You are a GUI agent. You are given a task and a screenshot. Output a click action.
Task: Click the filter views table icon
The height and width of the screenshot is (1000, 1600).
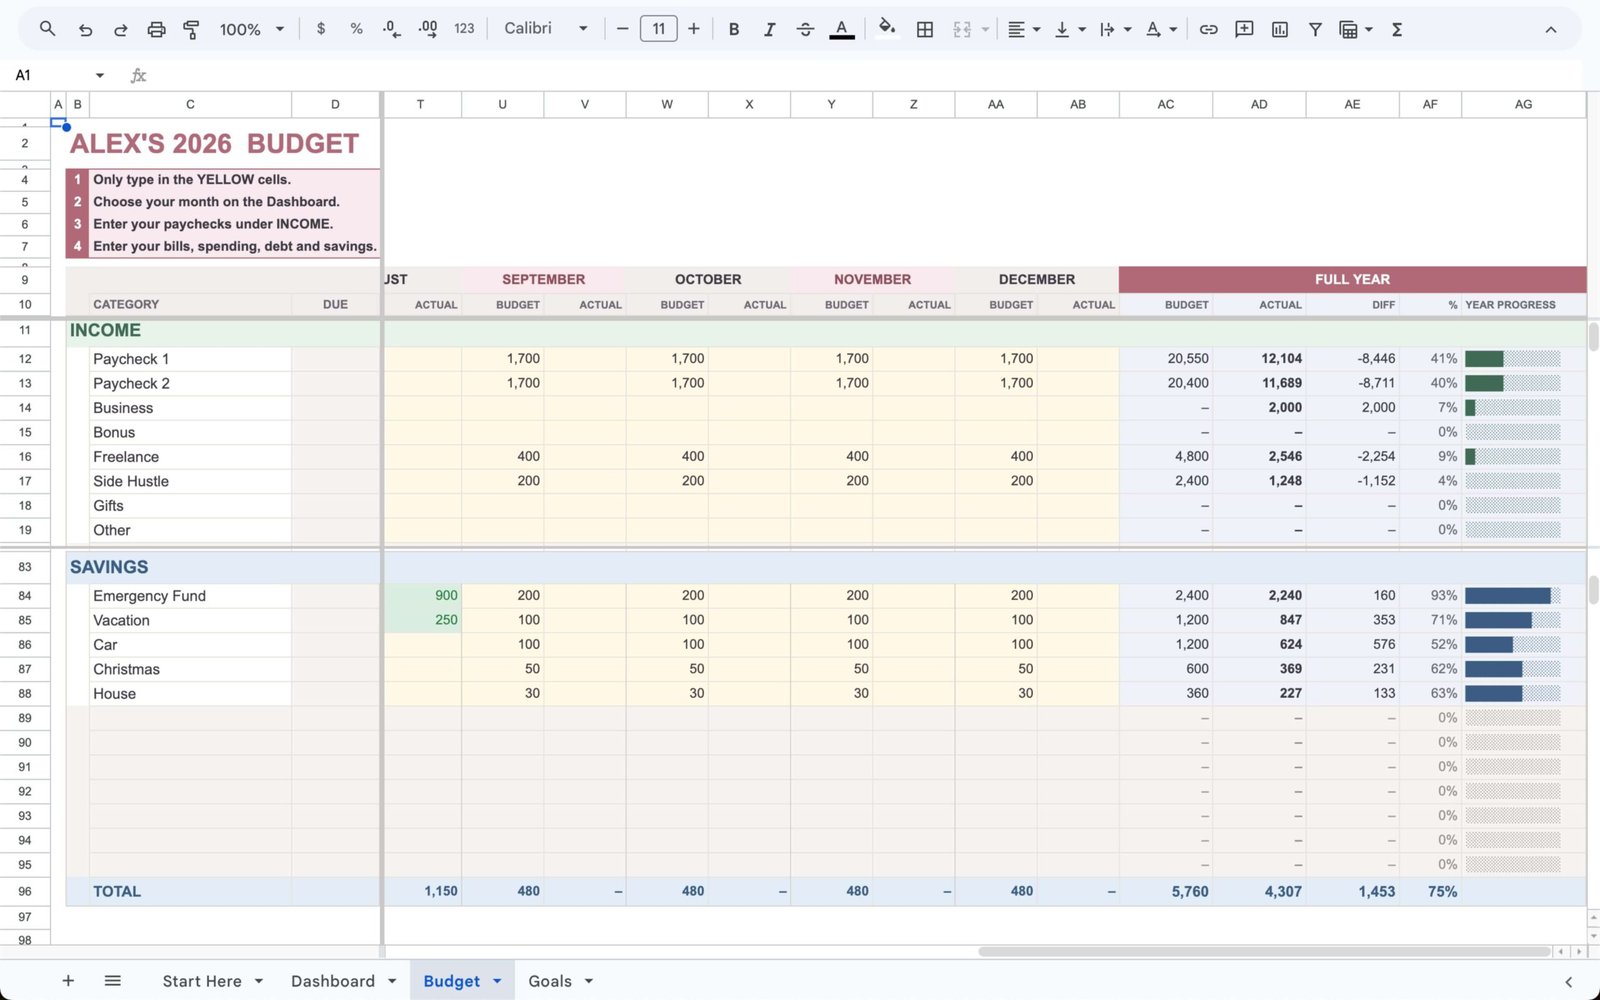click(x=1348, y=29)
